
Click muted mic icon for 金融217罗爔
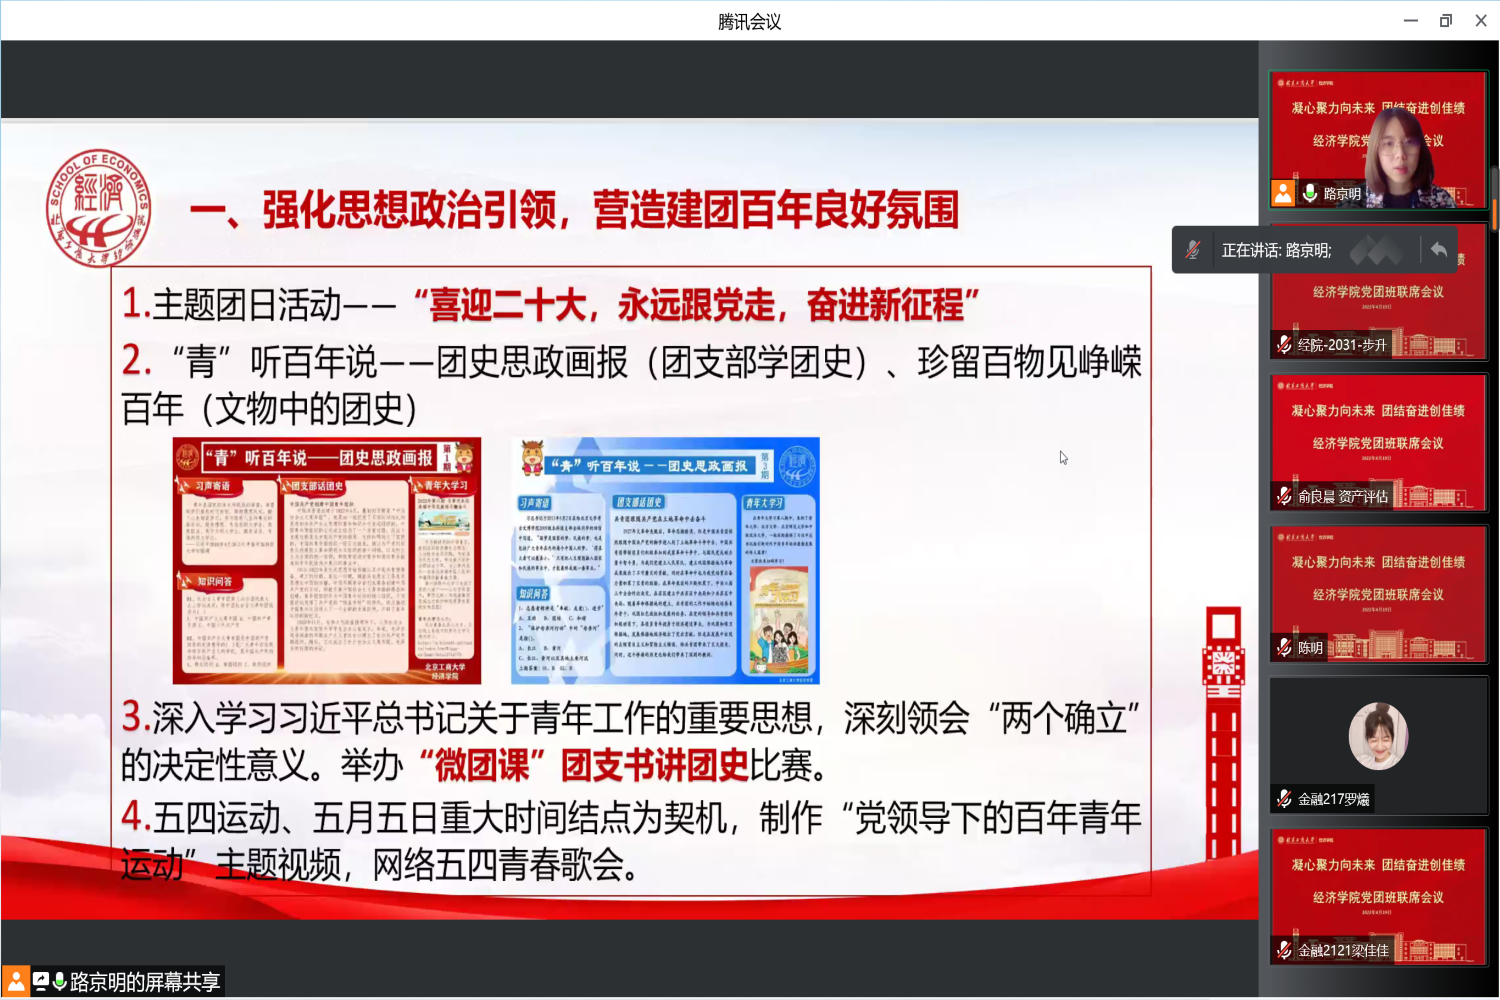coord(1284,799)
